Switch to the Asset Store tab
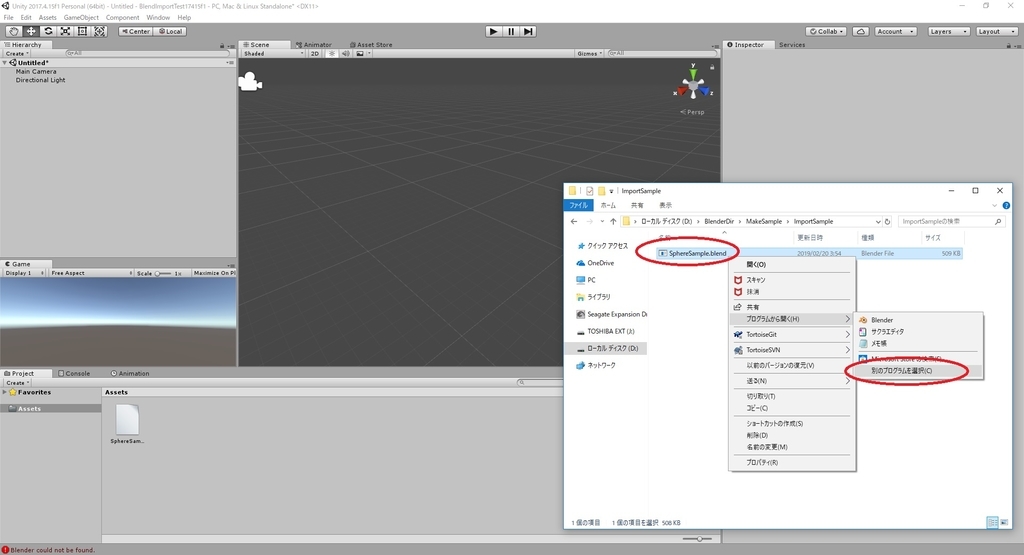 click(x=371, y=45)
